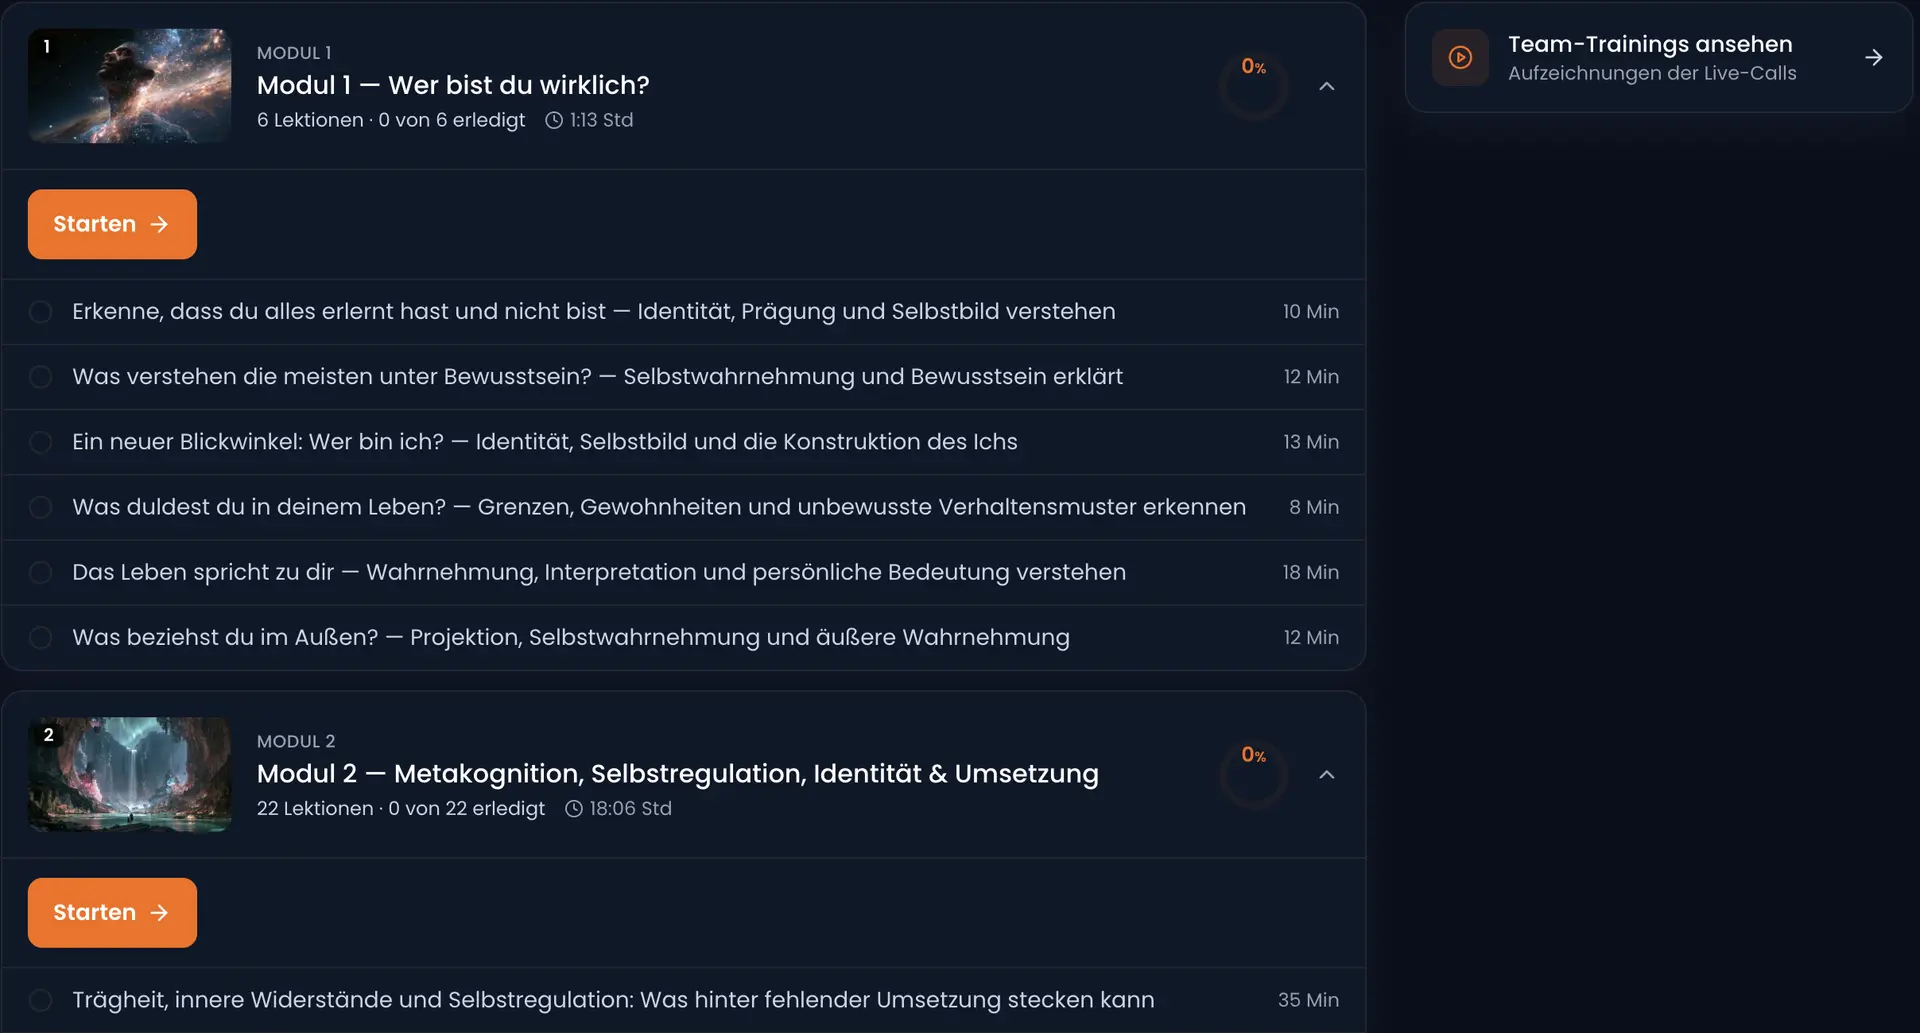
Task: Click the '18 Min' duration
Action: point(1311,572)
